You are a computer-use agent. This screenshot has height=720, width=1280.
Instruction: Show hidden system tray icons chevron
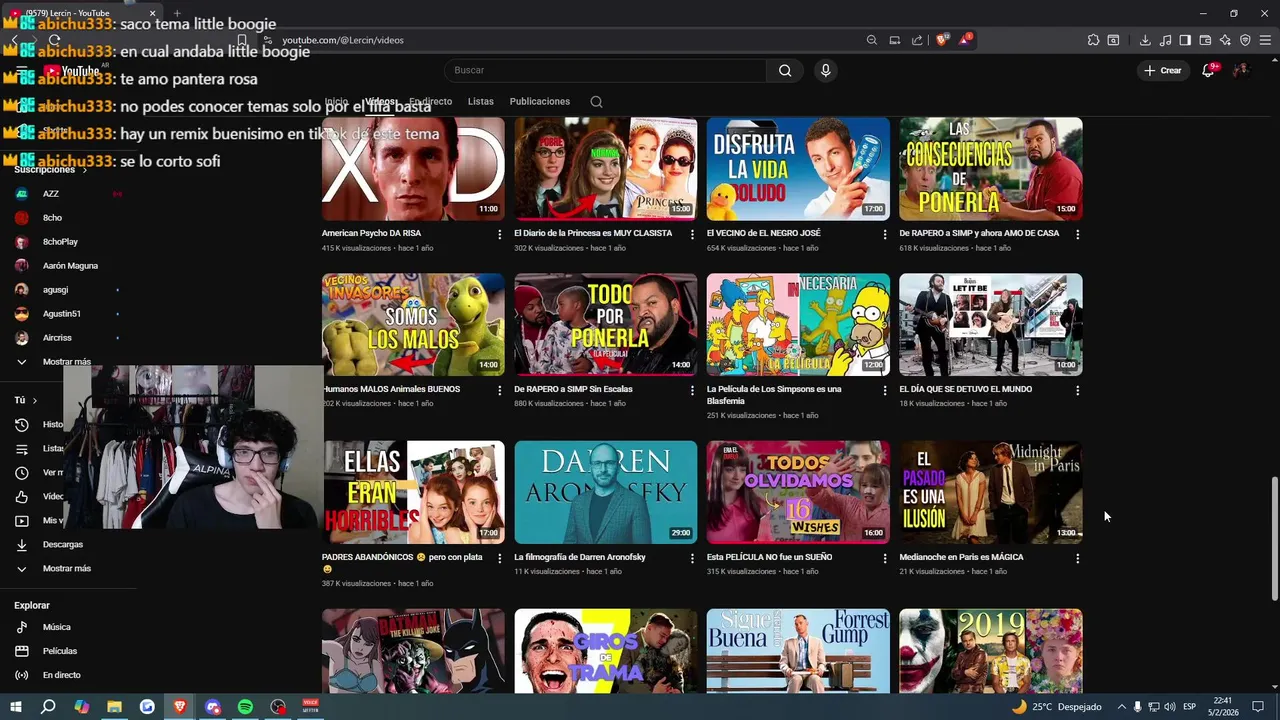(x=1121, y=707)
